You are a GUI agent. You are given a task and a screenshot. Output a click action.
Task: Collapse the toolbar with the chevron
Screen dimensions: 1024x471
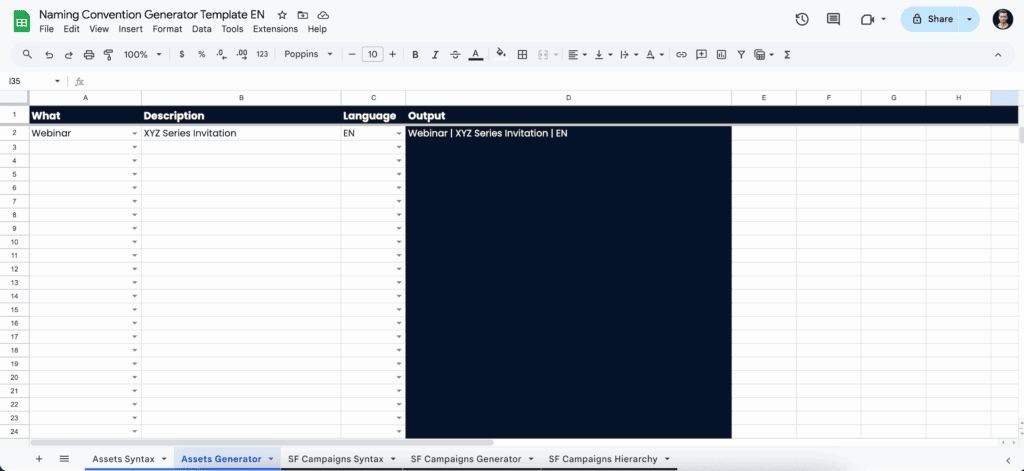tap(998, 55)
